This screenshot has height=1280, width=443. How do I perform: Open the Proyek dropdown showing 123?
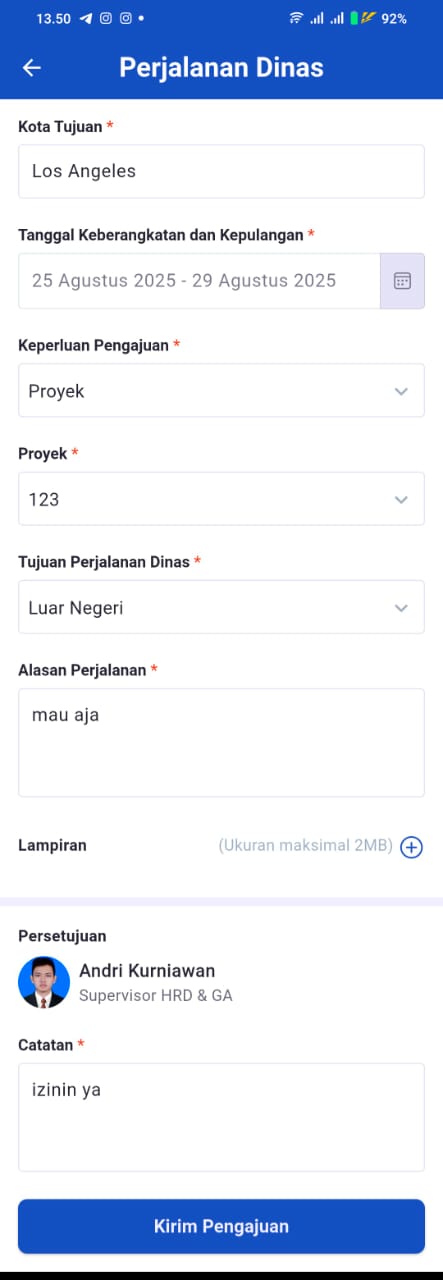(221, 498)
